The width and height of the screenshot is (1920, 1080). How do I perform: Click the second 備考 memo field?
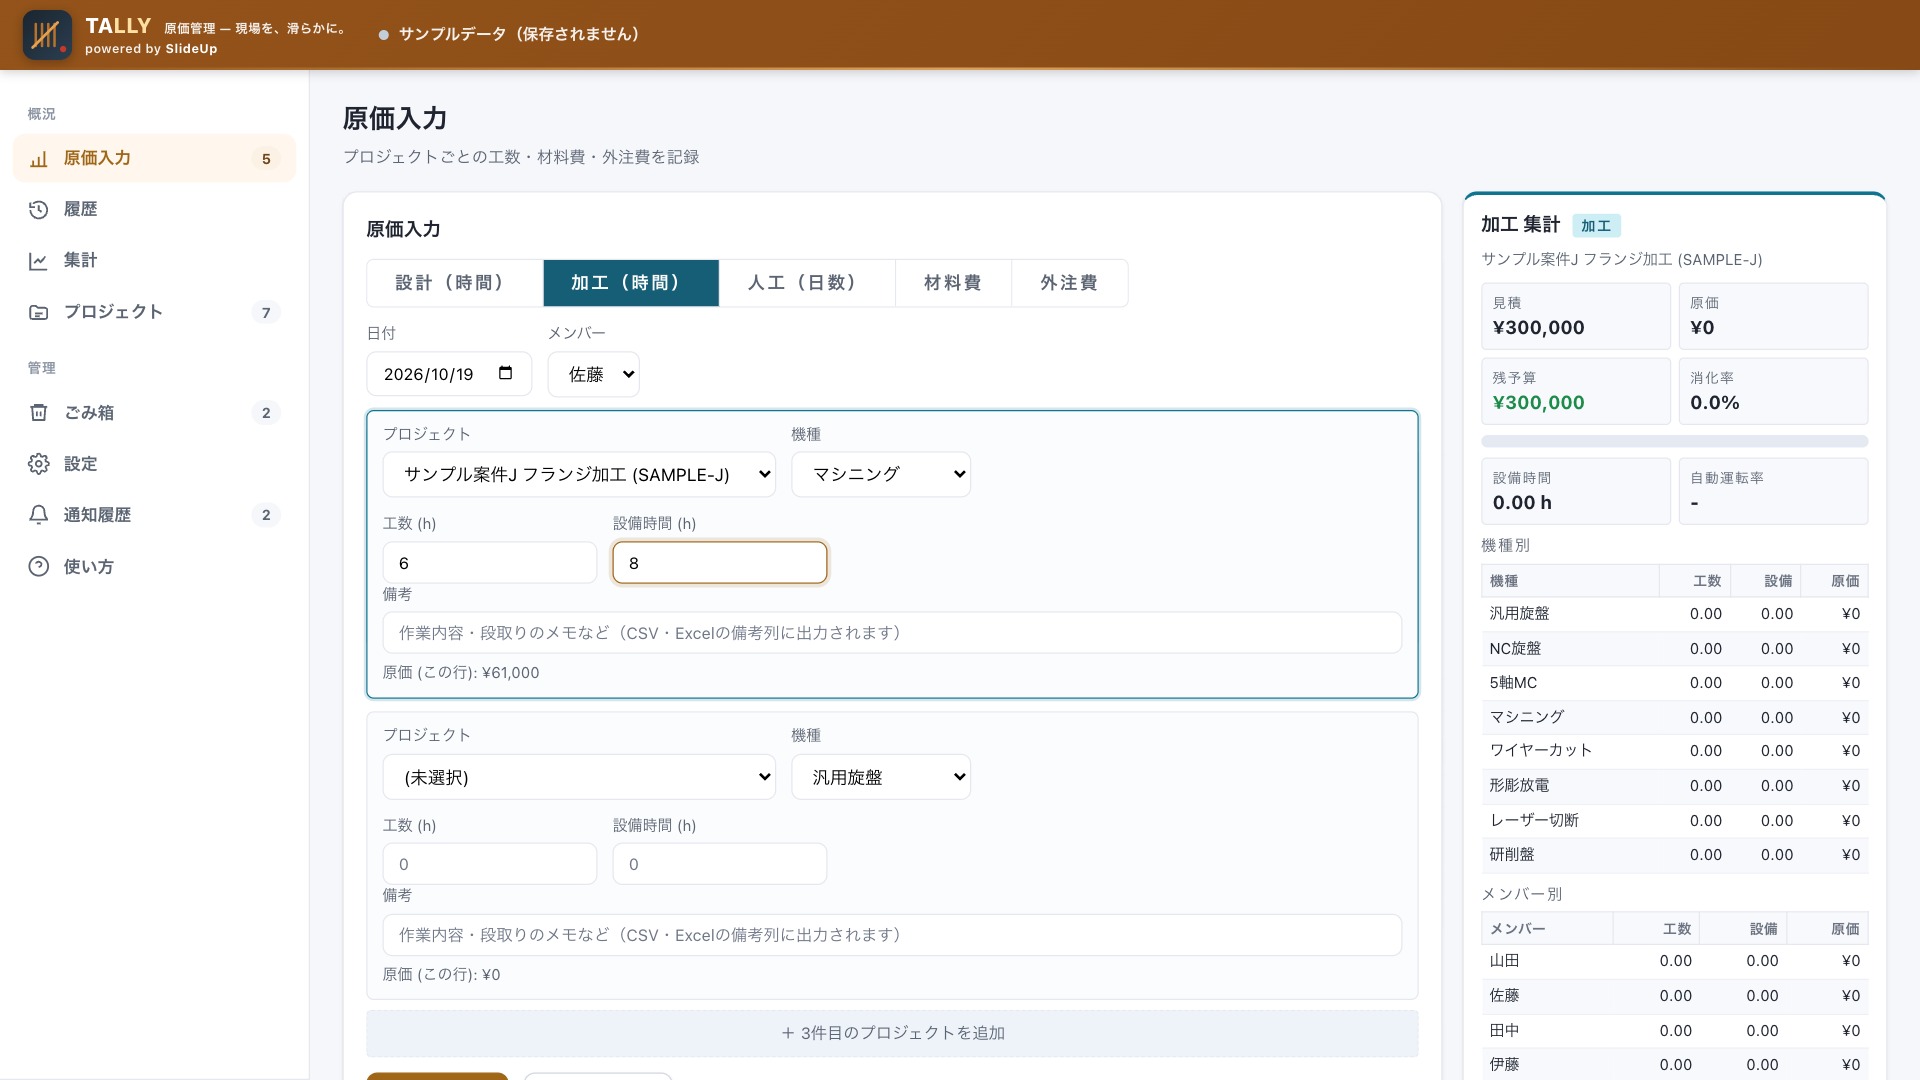click(x=892, y=935)
